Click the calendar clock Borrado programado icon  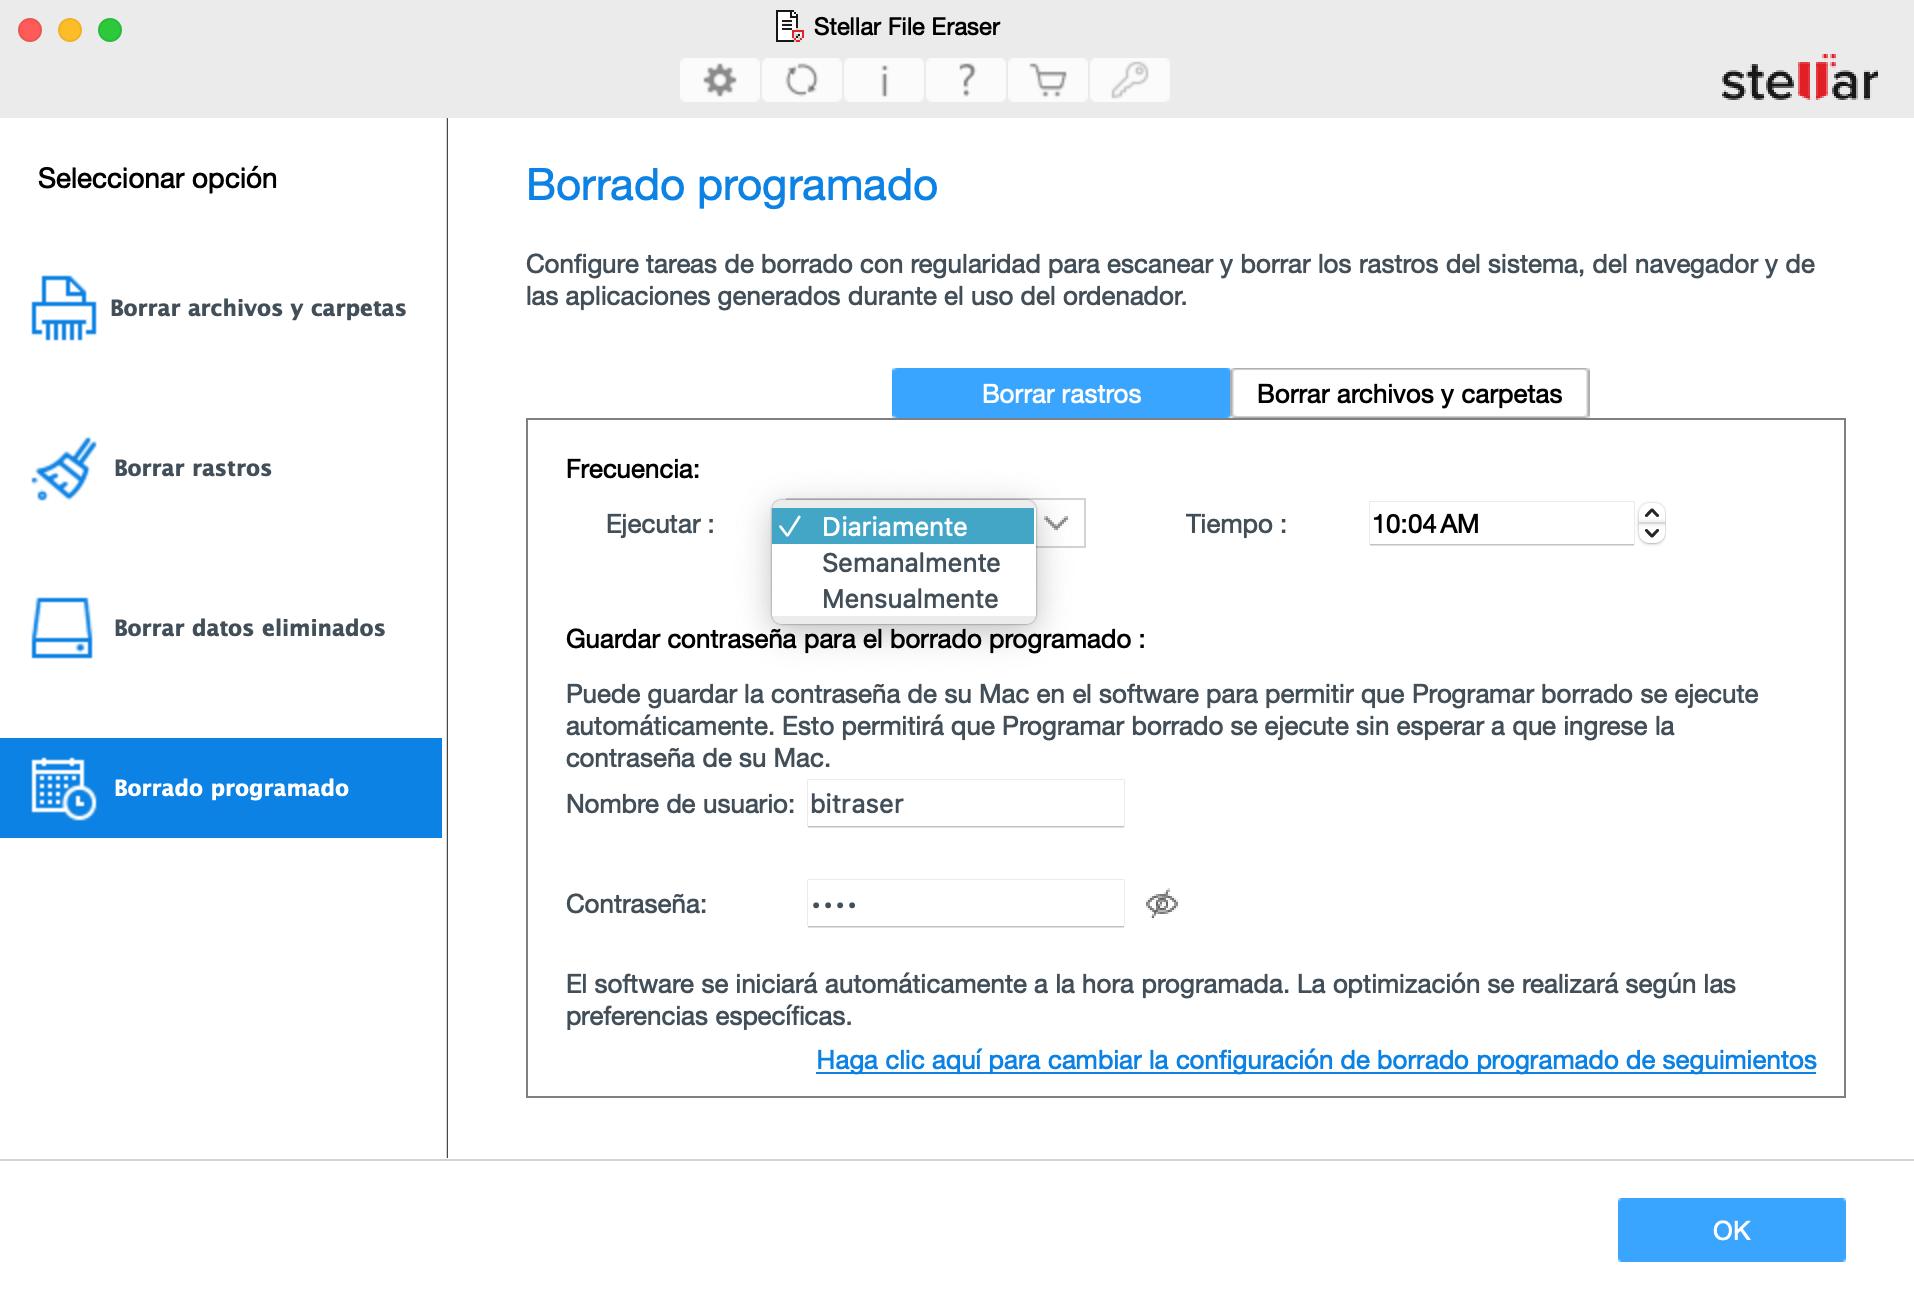coord(64,788)
